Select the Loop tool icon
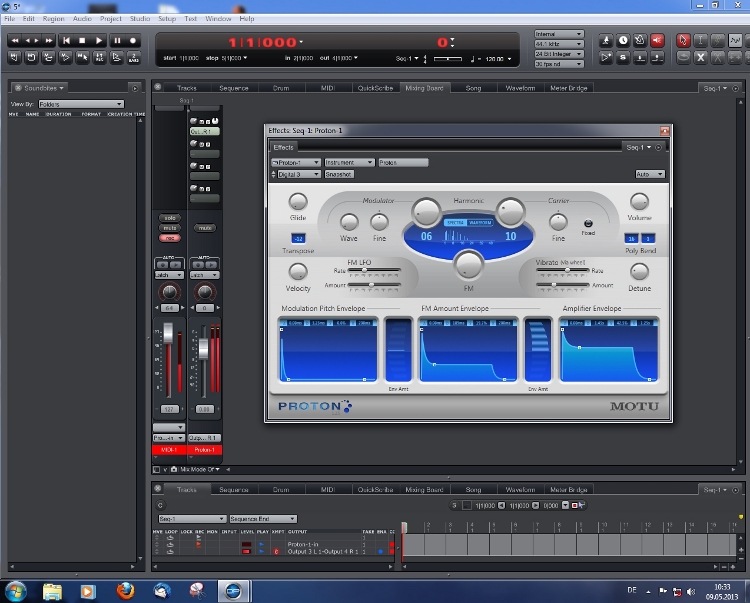The image size is (750, 603). pos(683,58)
